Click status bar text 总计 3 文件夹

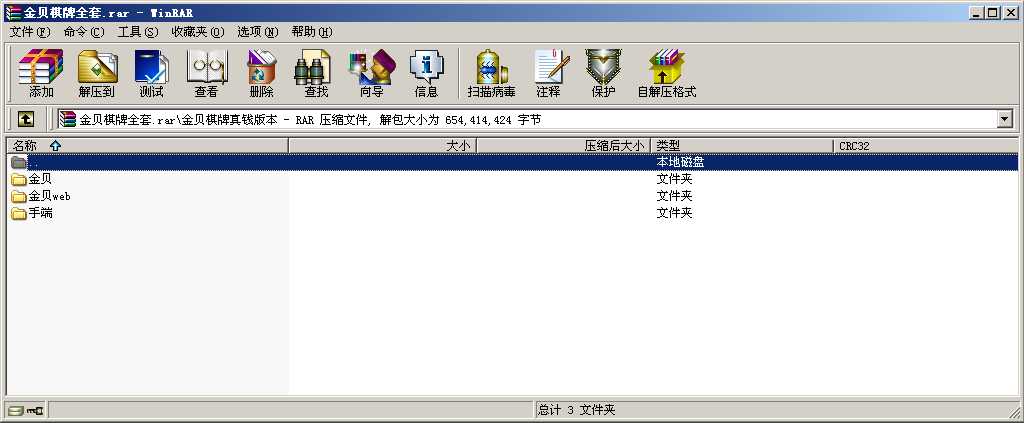(x=576, y=410)
